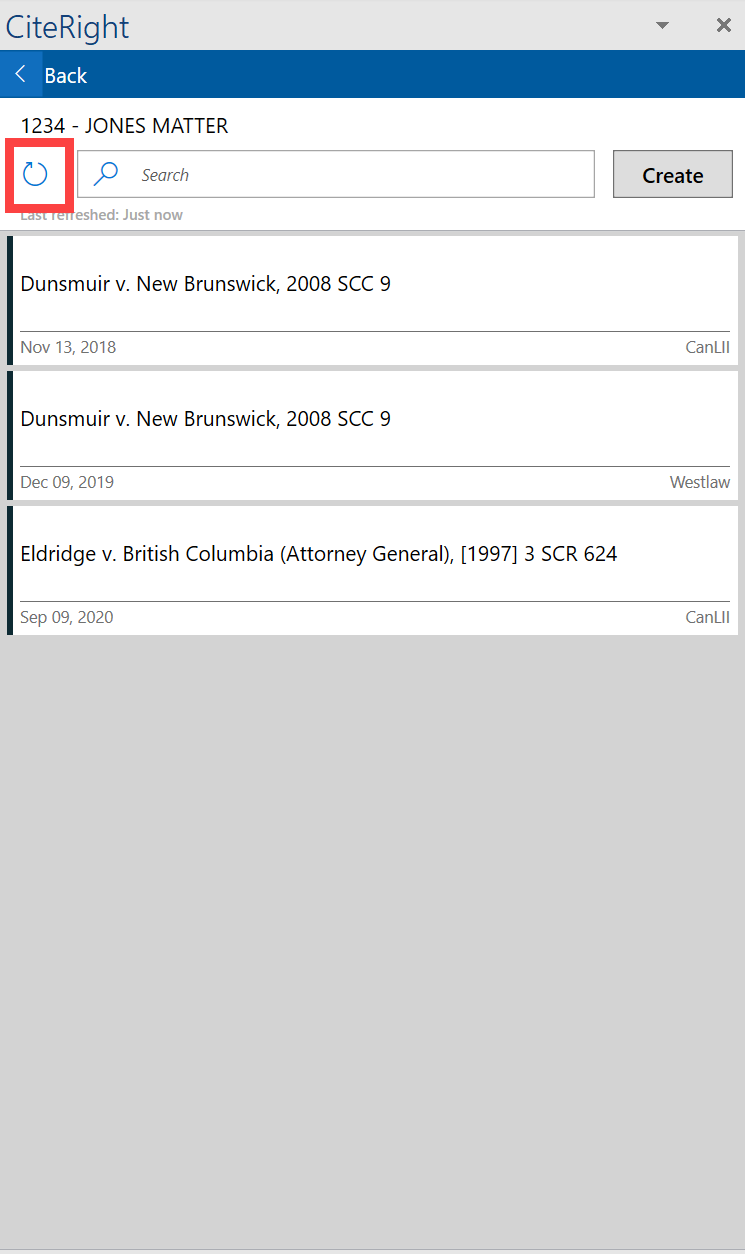745x1254 pixels.
Task: Refresh the citation list
Action: tap(35, 175)
